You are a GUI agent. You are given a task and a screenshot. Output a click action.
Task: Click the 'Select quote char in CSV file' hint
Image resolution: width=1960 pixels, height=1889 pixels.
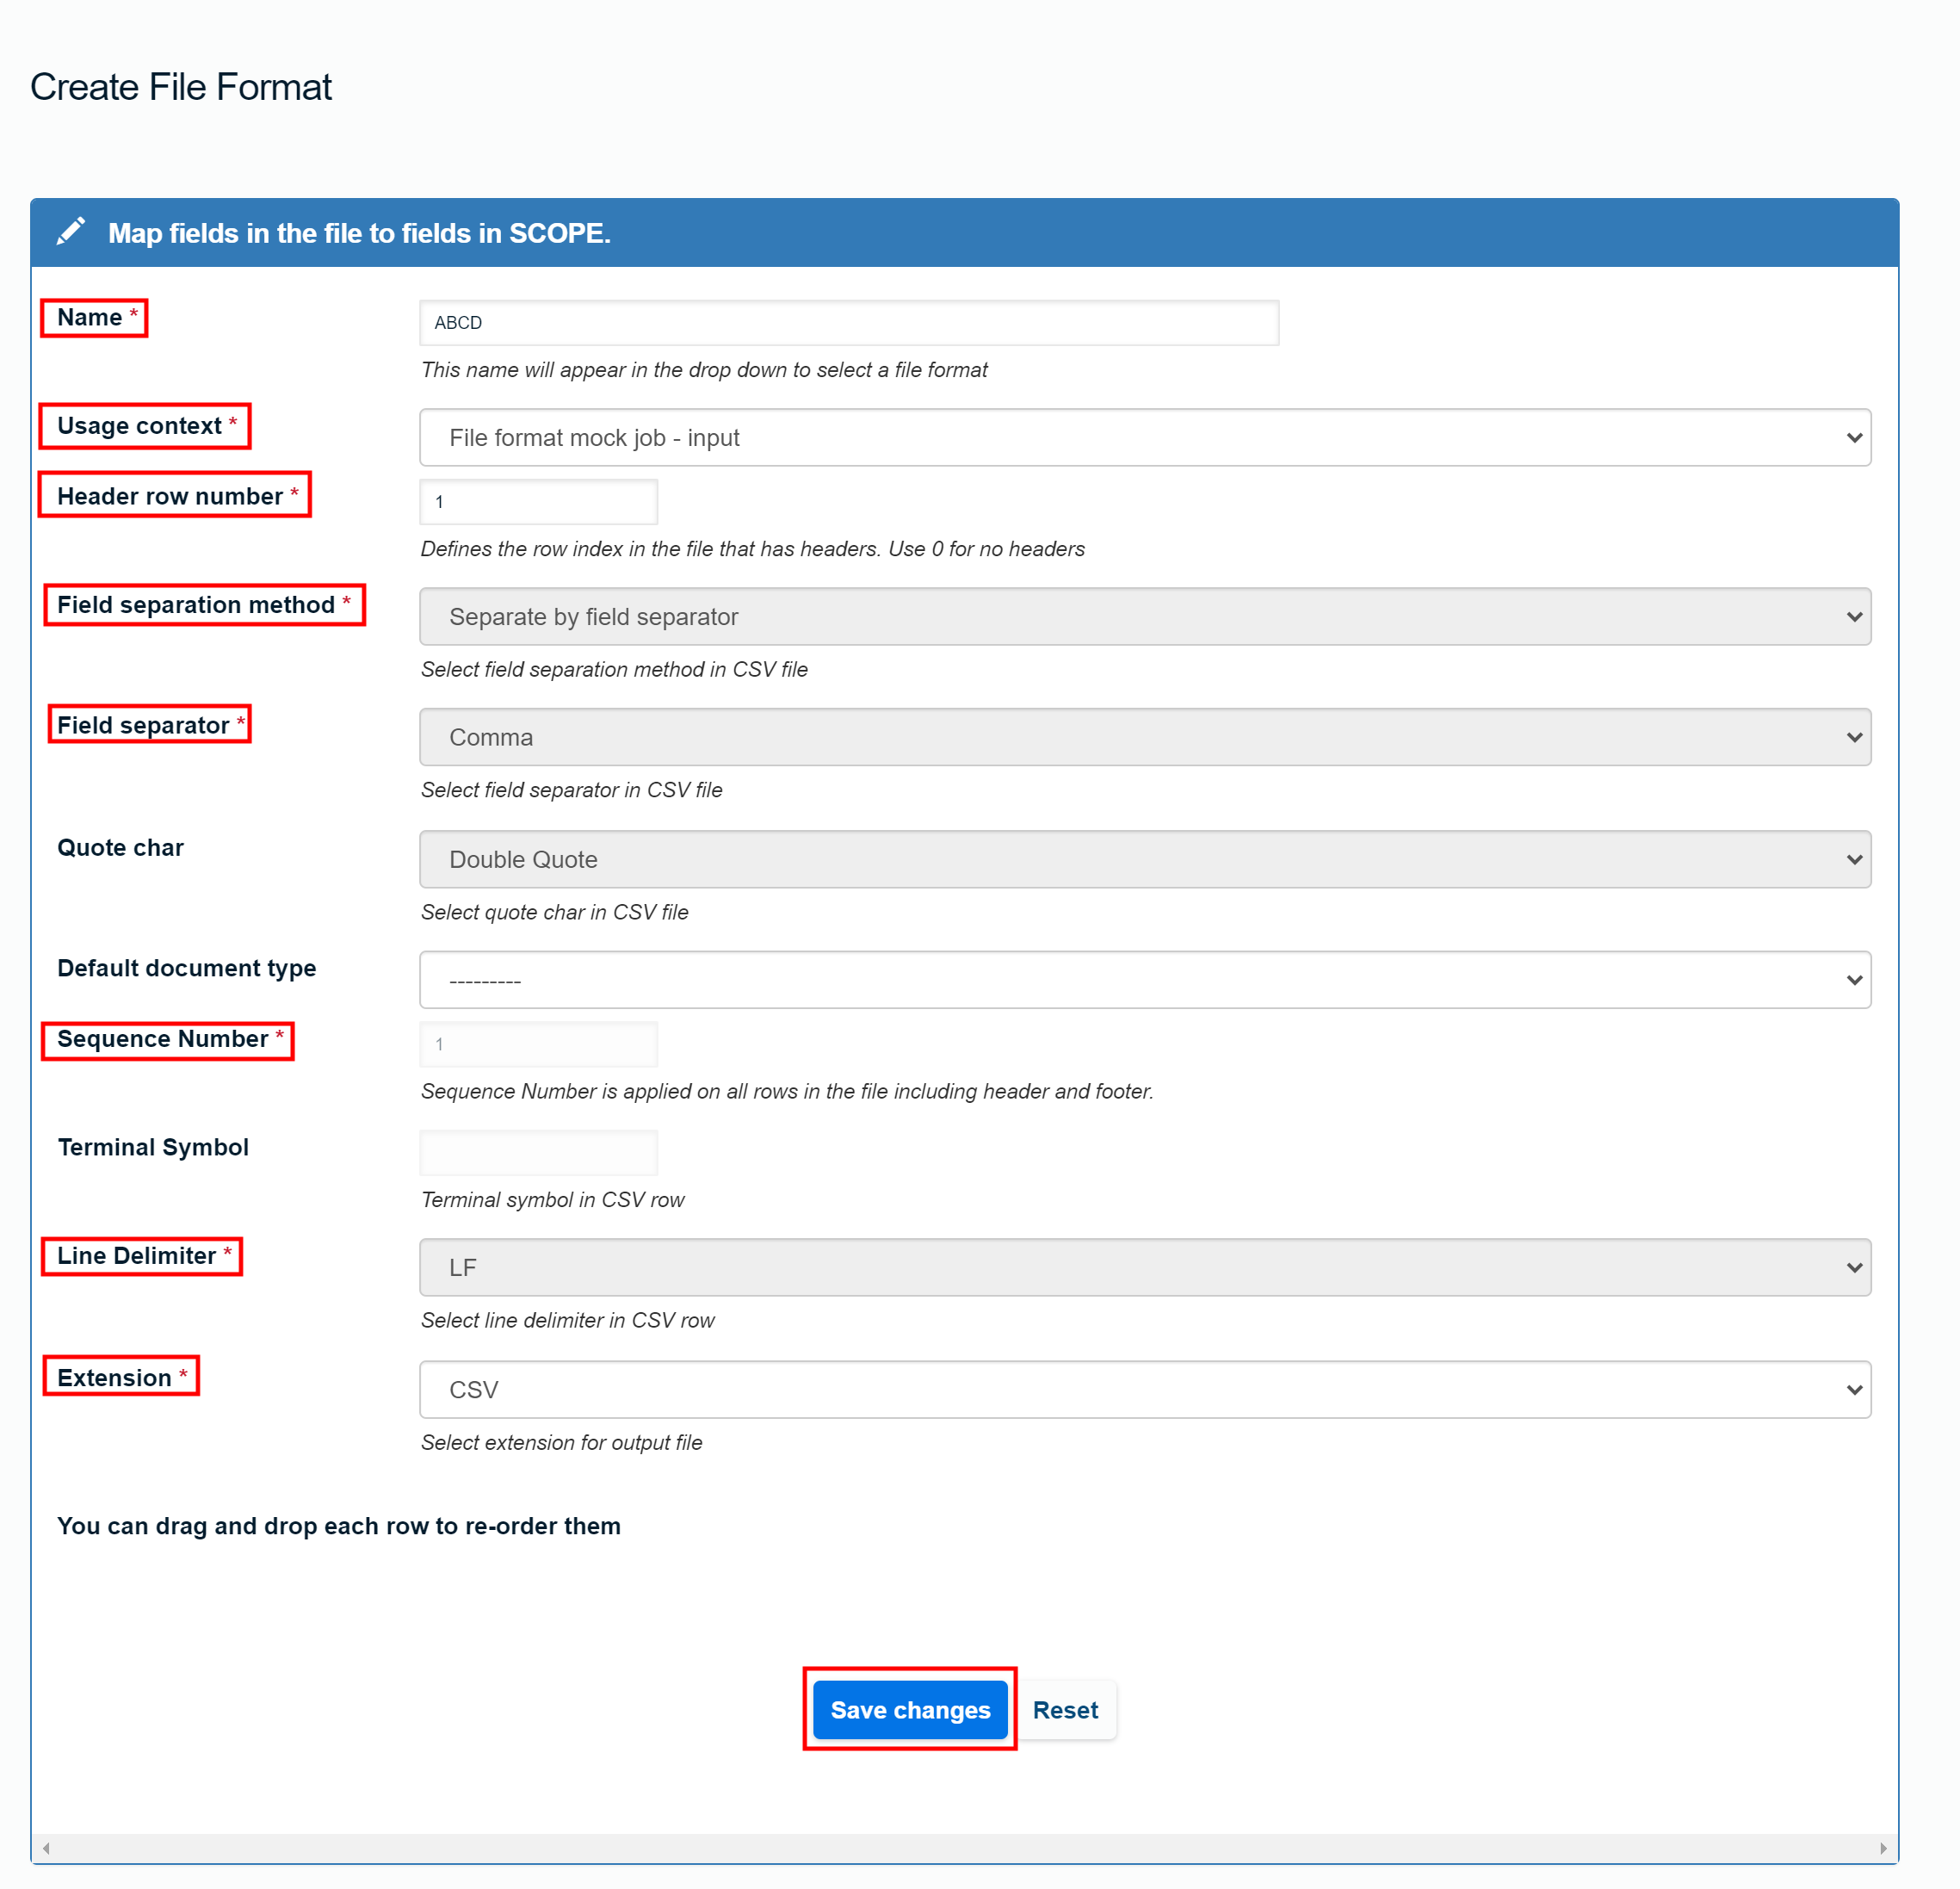554,912
